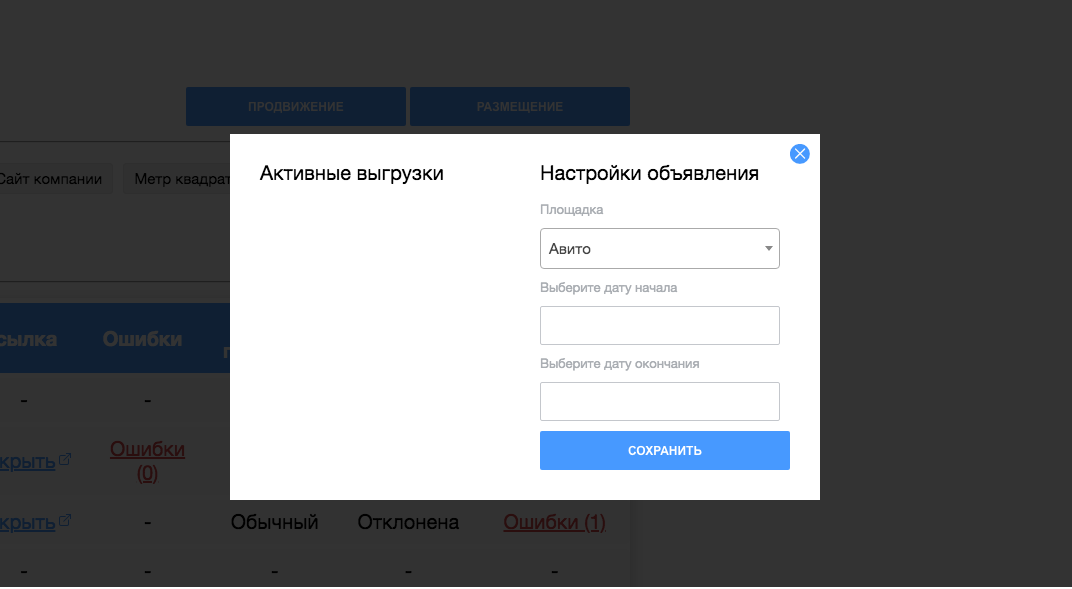Click the Отклонена status cell
Image resolution: width=1072 pixels, height=589 pixels.
[x=408, y=522]
